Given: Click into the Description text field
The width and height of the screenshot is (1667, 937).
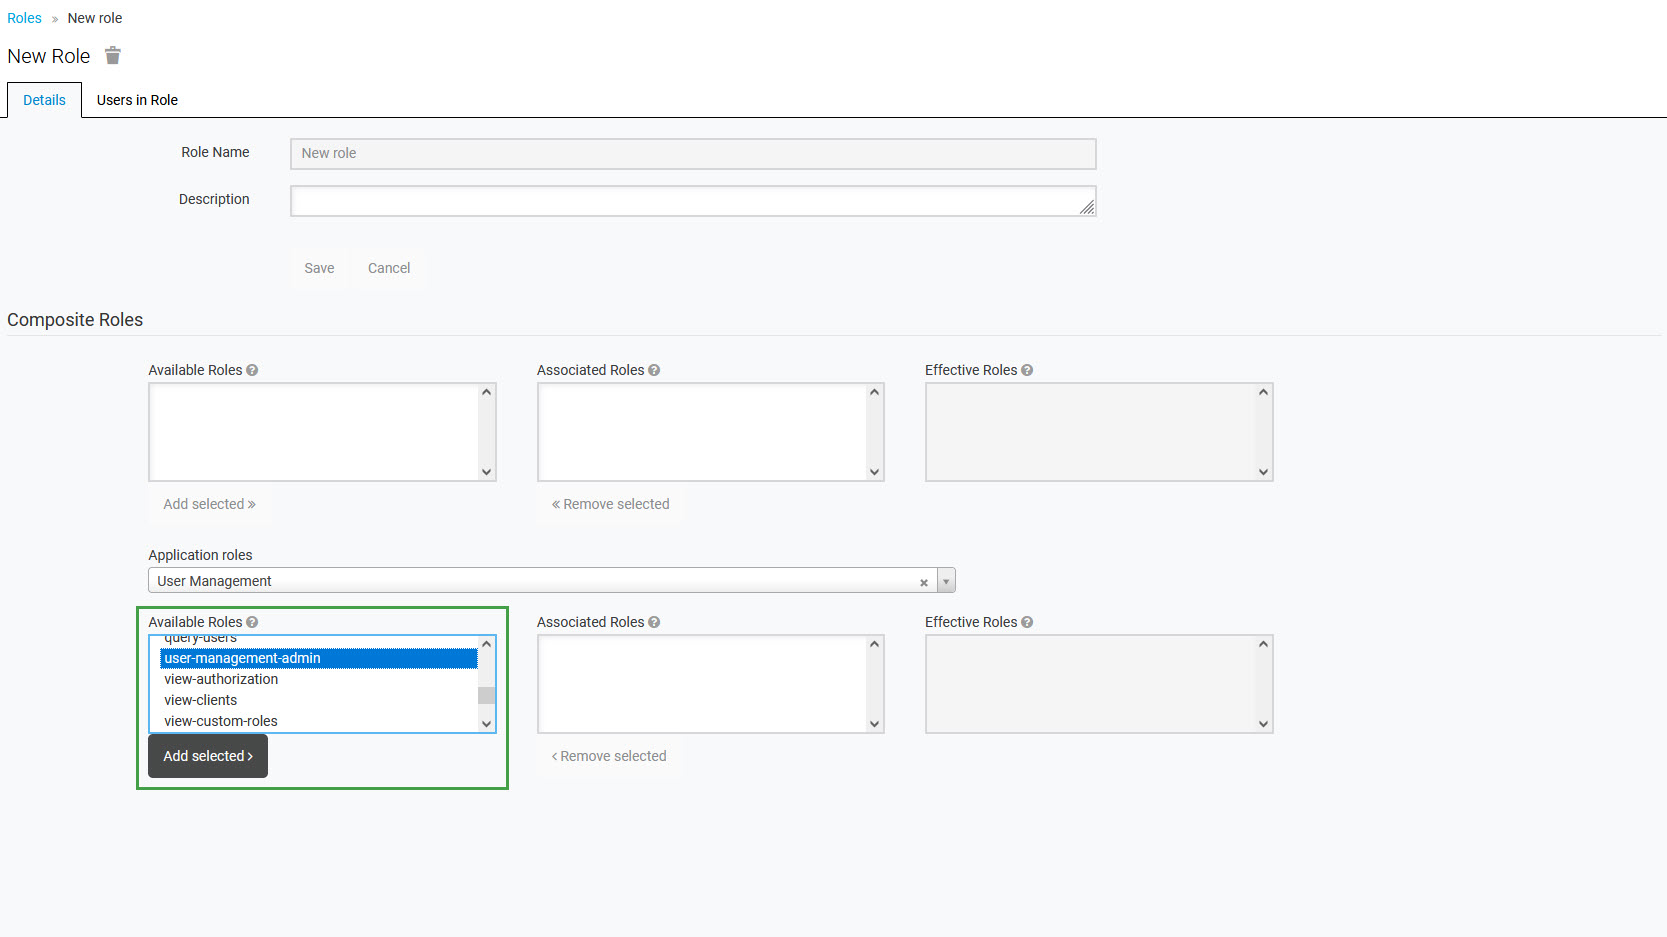Looking at the screenshot, I should [x=692, y=201].
